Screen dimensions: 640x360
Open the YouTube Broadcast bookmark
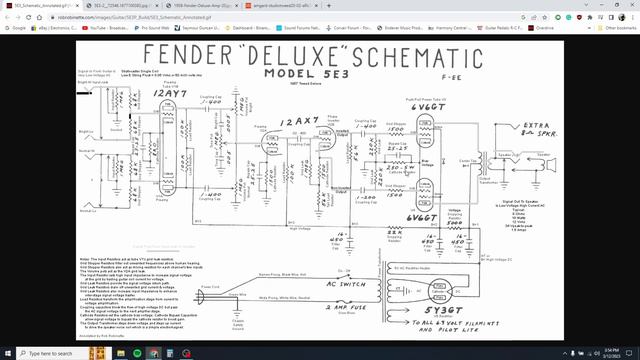[x=105, y=28]
